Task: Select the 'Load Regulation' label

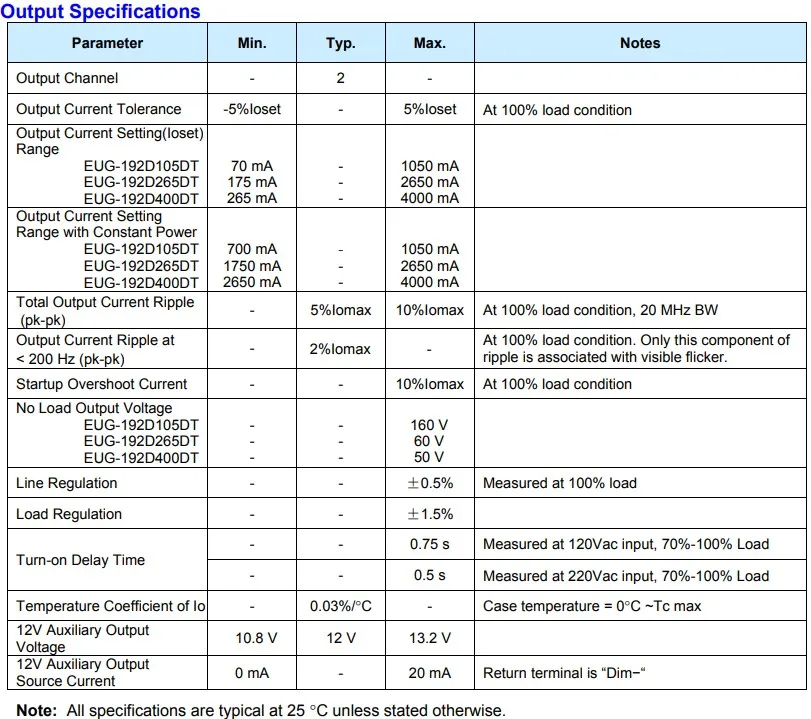Action: [x=69, y=514]
